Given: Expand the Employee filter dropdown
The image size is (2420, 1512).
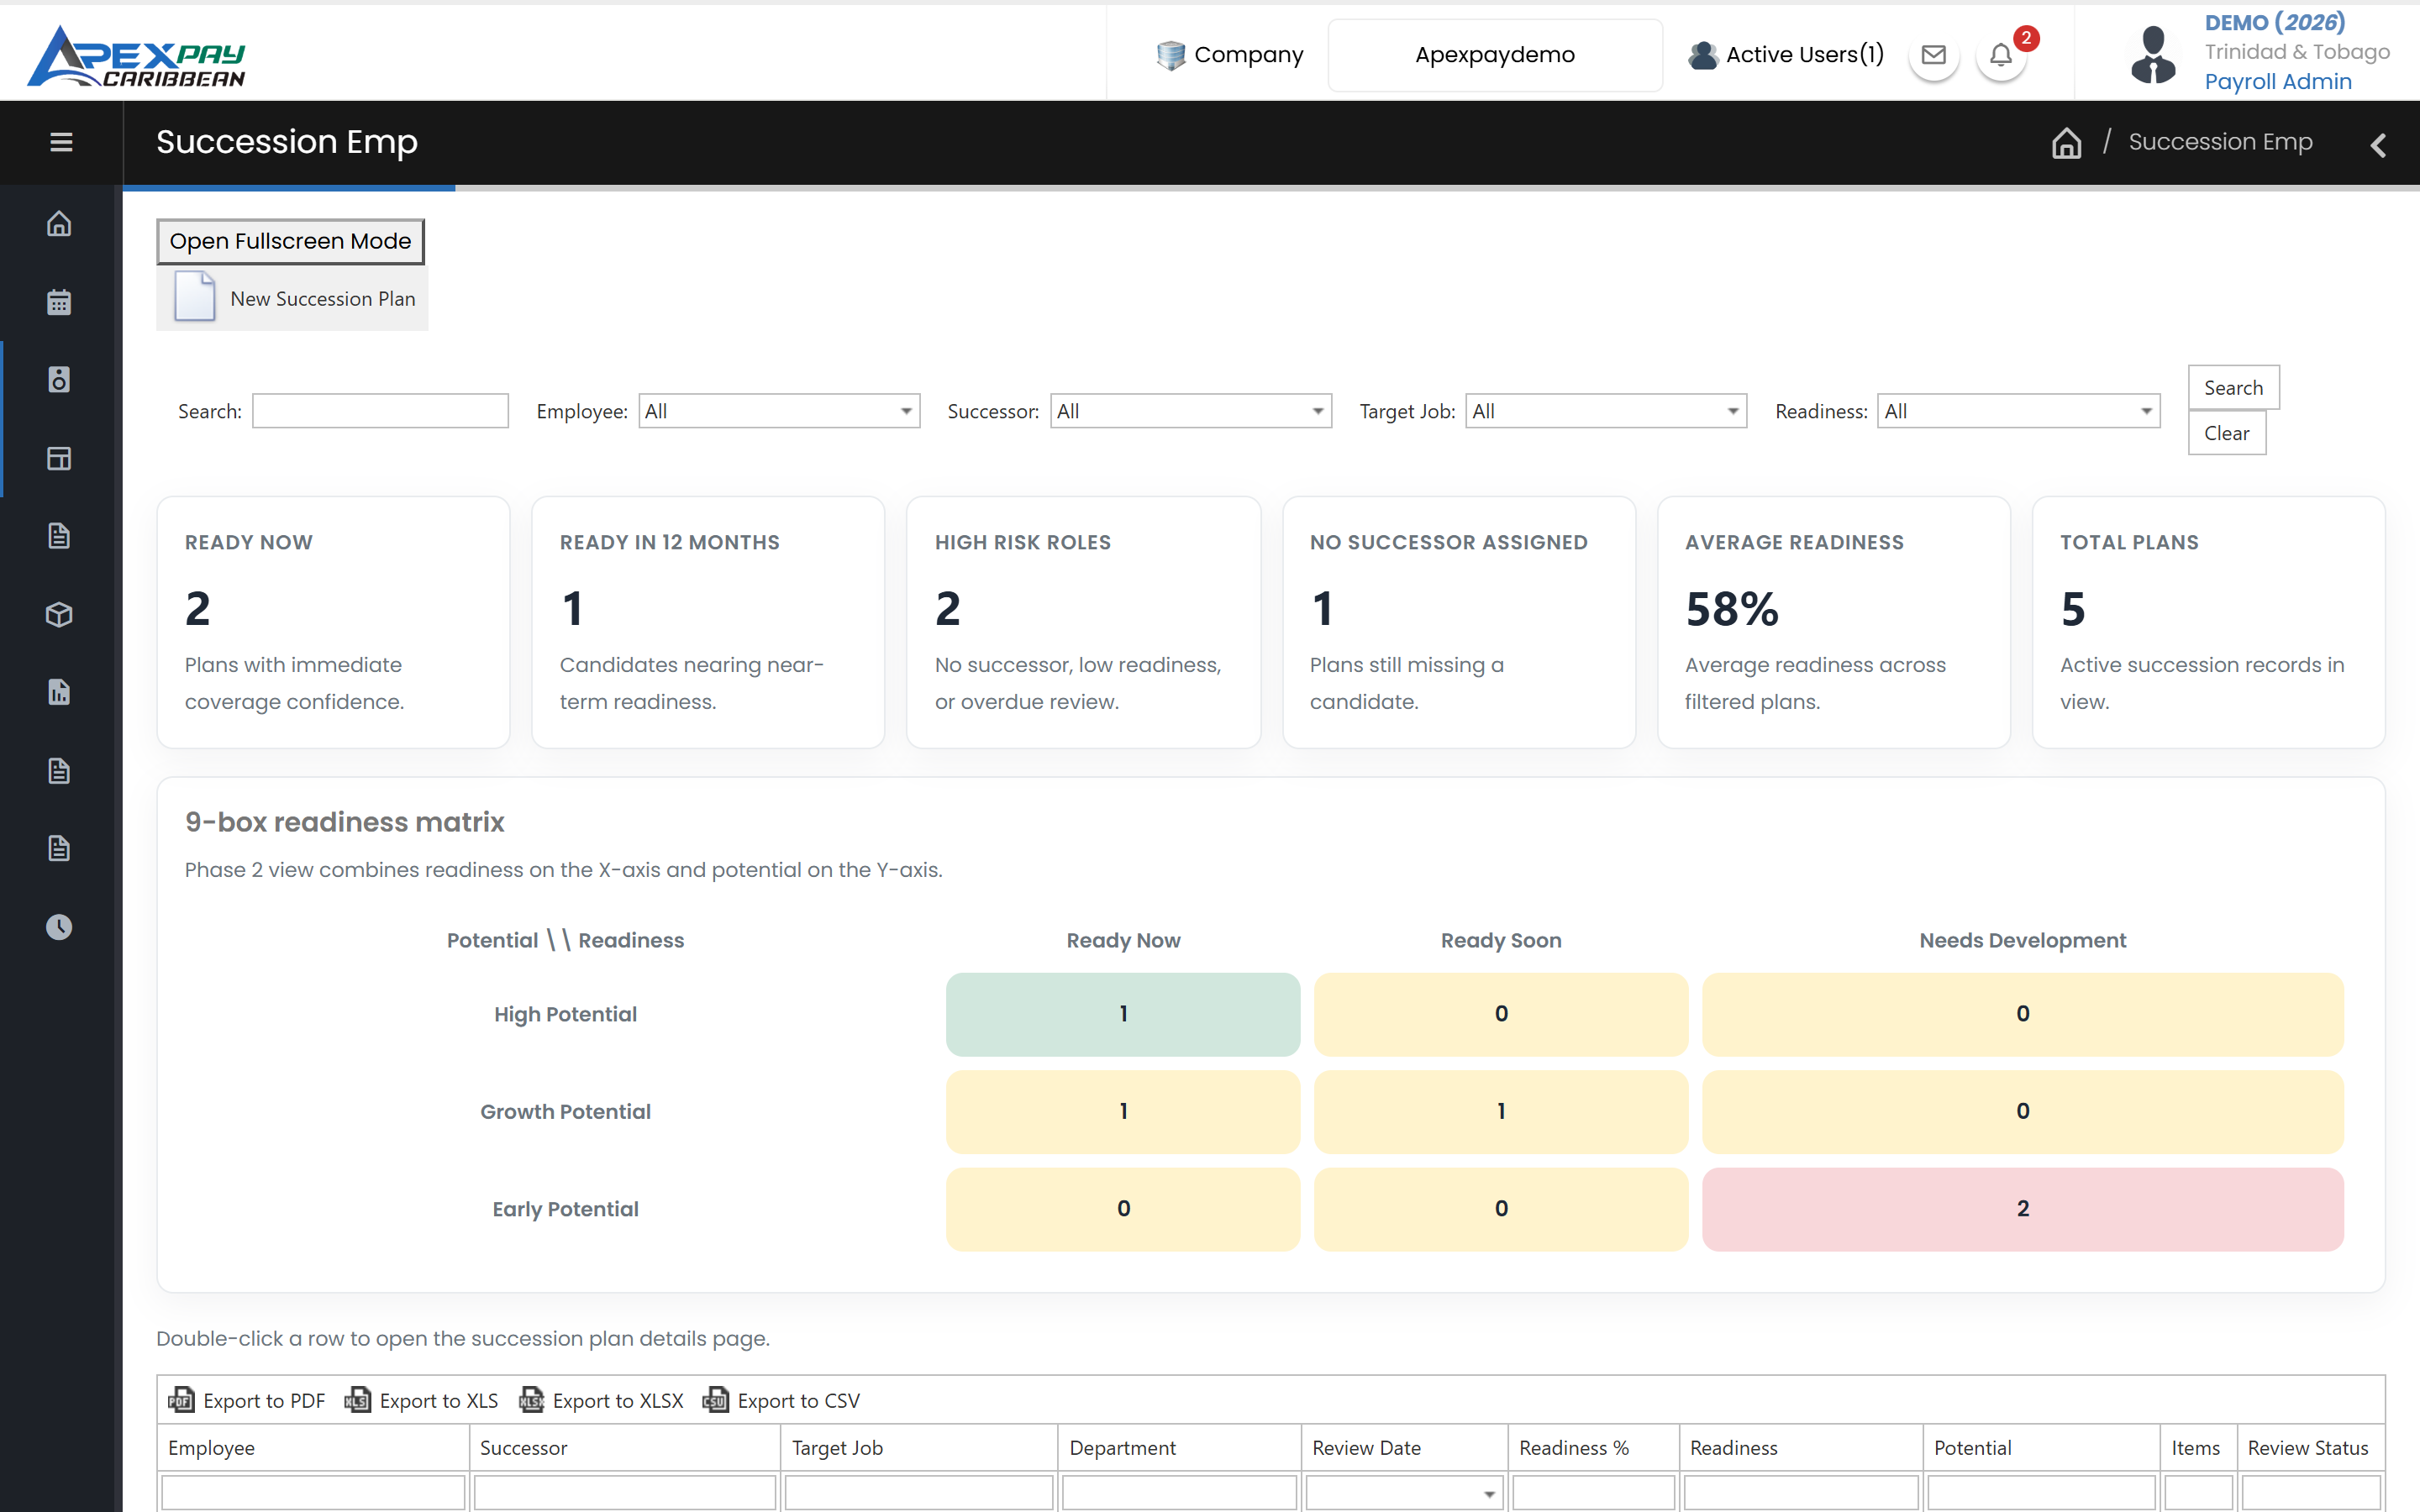Looking at the screenshot, I should (779, 411).
